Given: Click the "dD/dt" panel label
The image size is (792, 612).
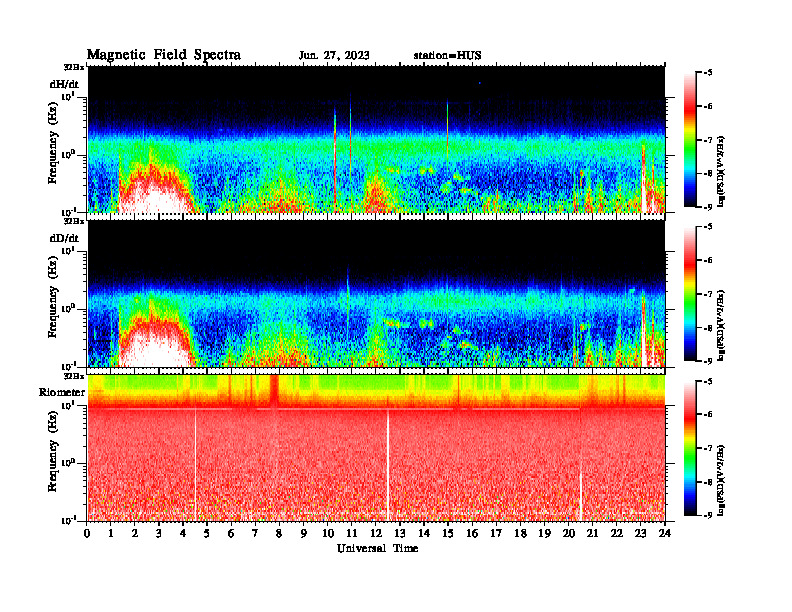Looking at the screenshot, I should (x=64, y=238).
